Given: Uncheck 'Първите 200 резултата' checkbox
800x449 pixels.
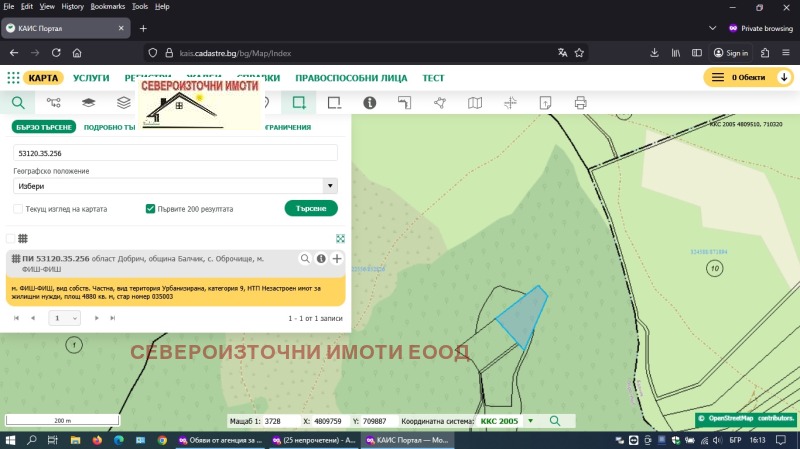Looking at the screenshot, I should tap(150, 209).
